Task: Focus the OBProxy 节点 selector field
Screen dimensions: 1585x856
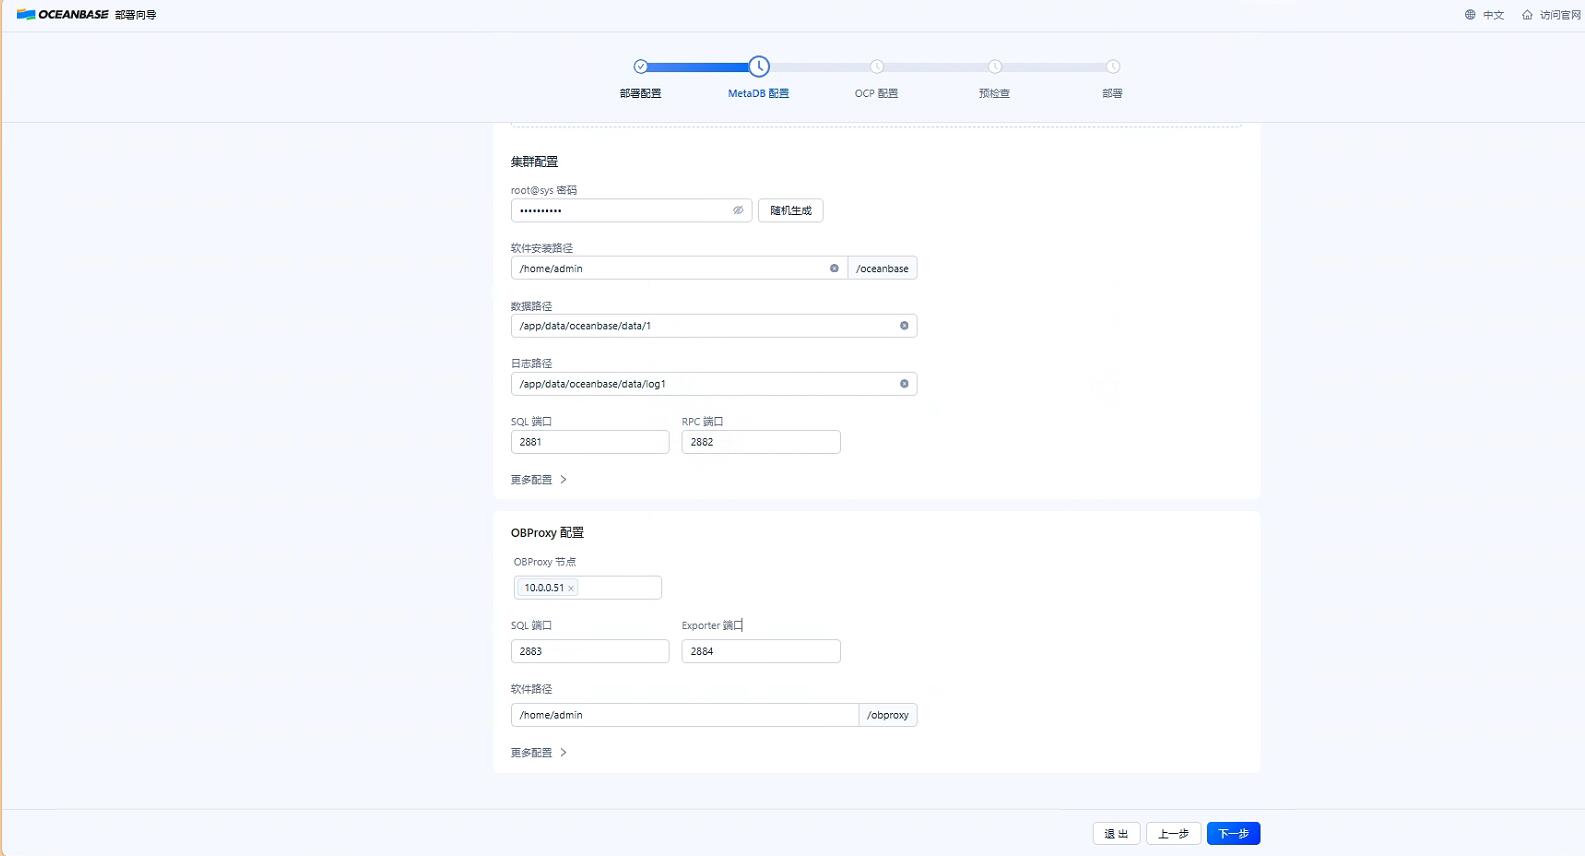Action: pos(587,588)
